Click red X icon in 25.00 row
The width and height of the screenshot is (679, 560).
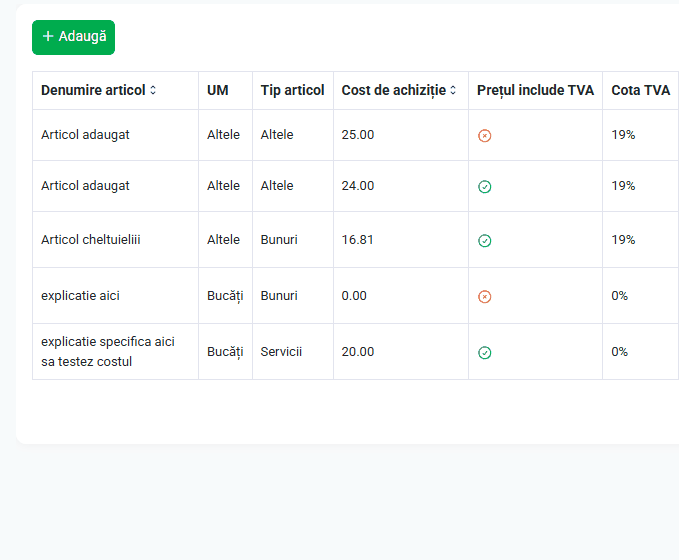[x=485, y=136]
